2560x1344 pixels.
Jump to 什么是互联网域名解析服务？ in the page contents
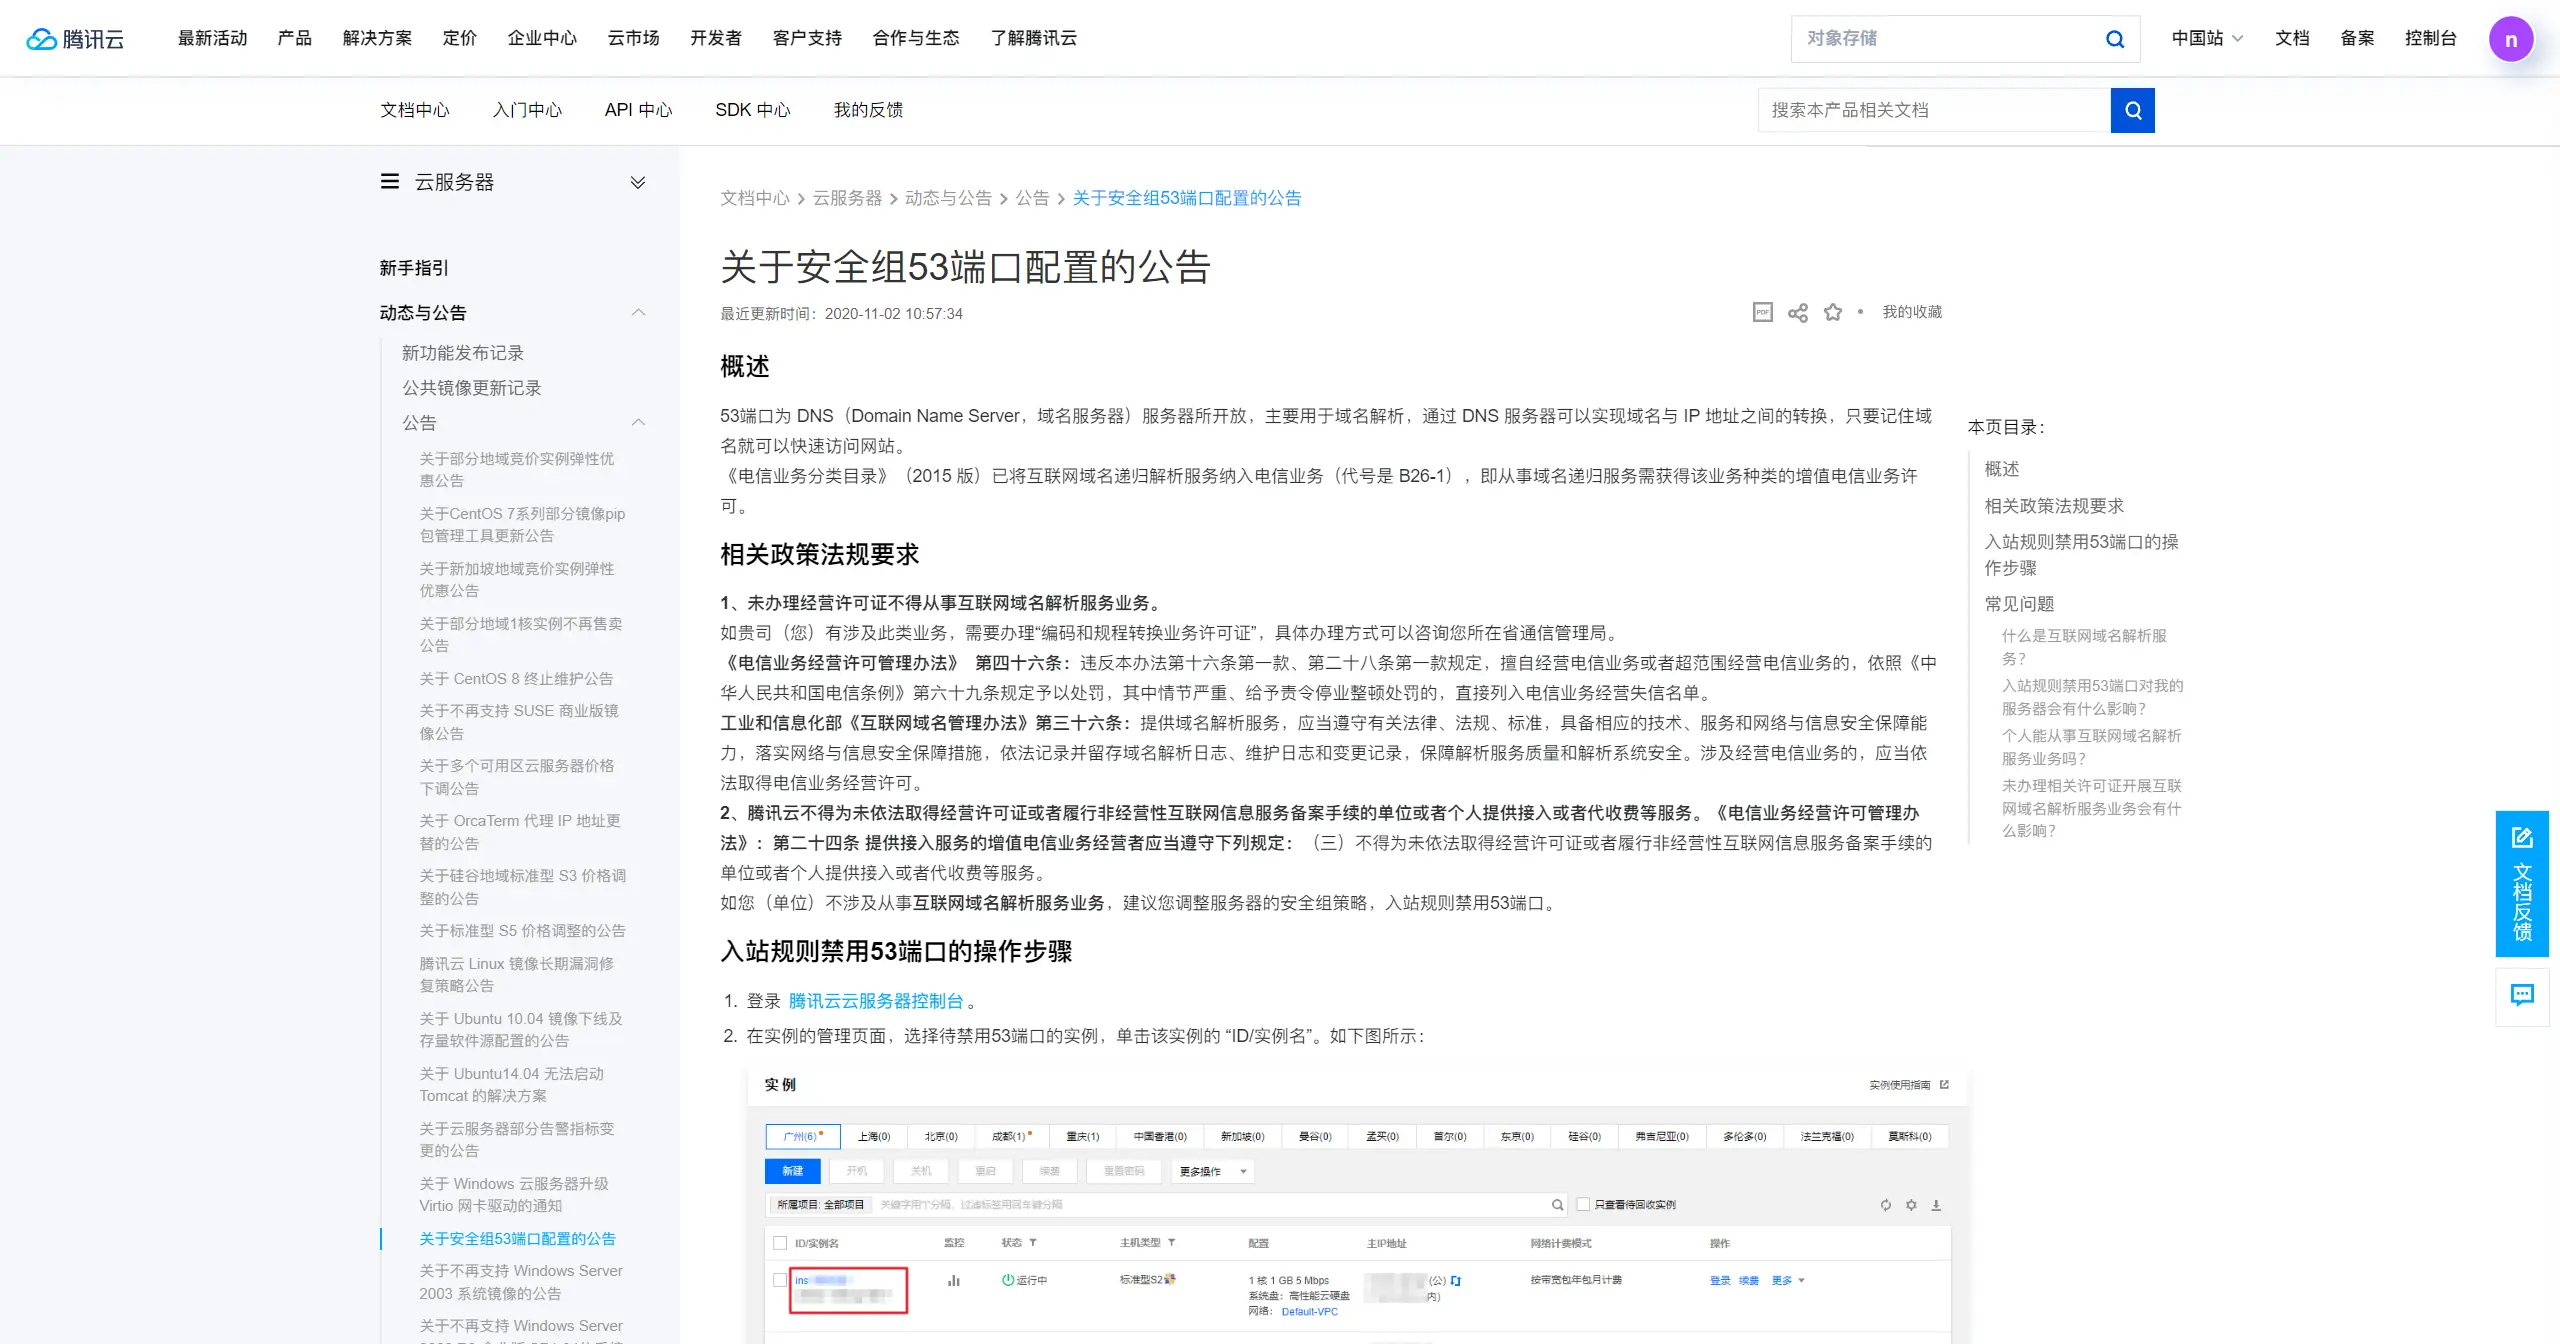click(x=2084, y=647)
